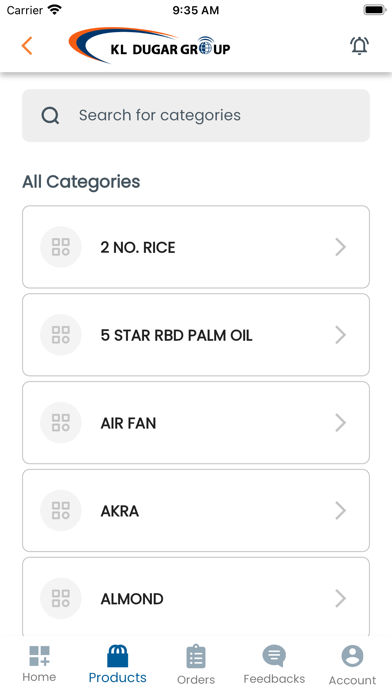Tap the orange back arrow icon
Viewport: 392px width, 696px height.
[27, 46]
